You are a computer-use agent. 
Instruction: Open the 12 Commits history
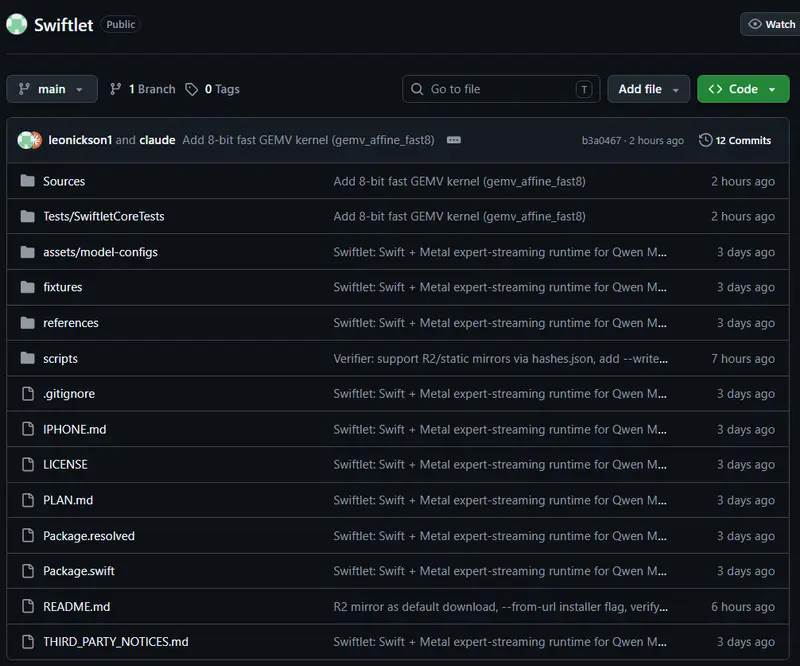coord(735,140)
